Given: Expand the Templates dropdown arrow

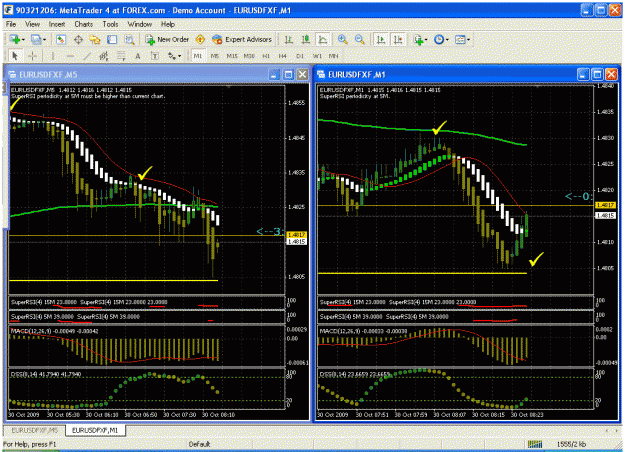Looking at the screenshot, I should 468,40.
